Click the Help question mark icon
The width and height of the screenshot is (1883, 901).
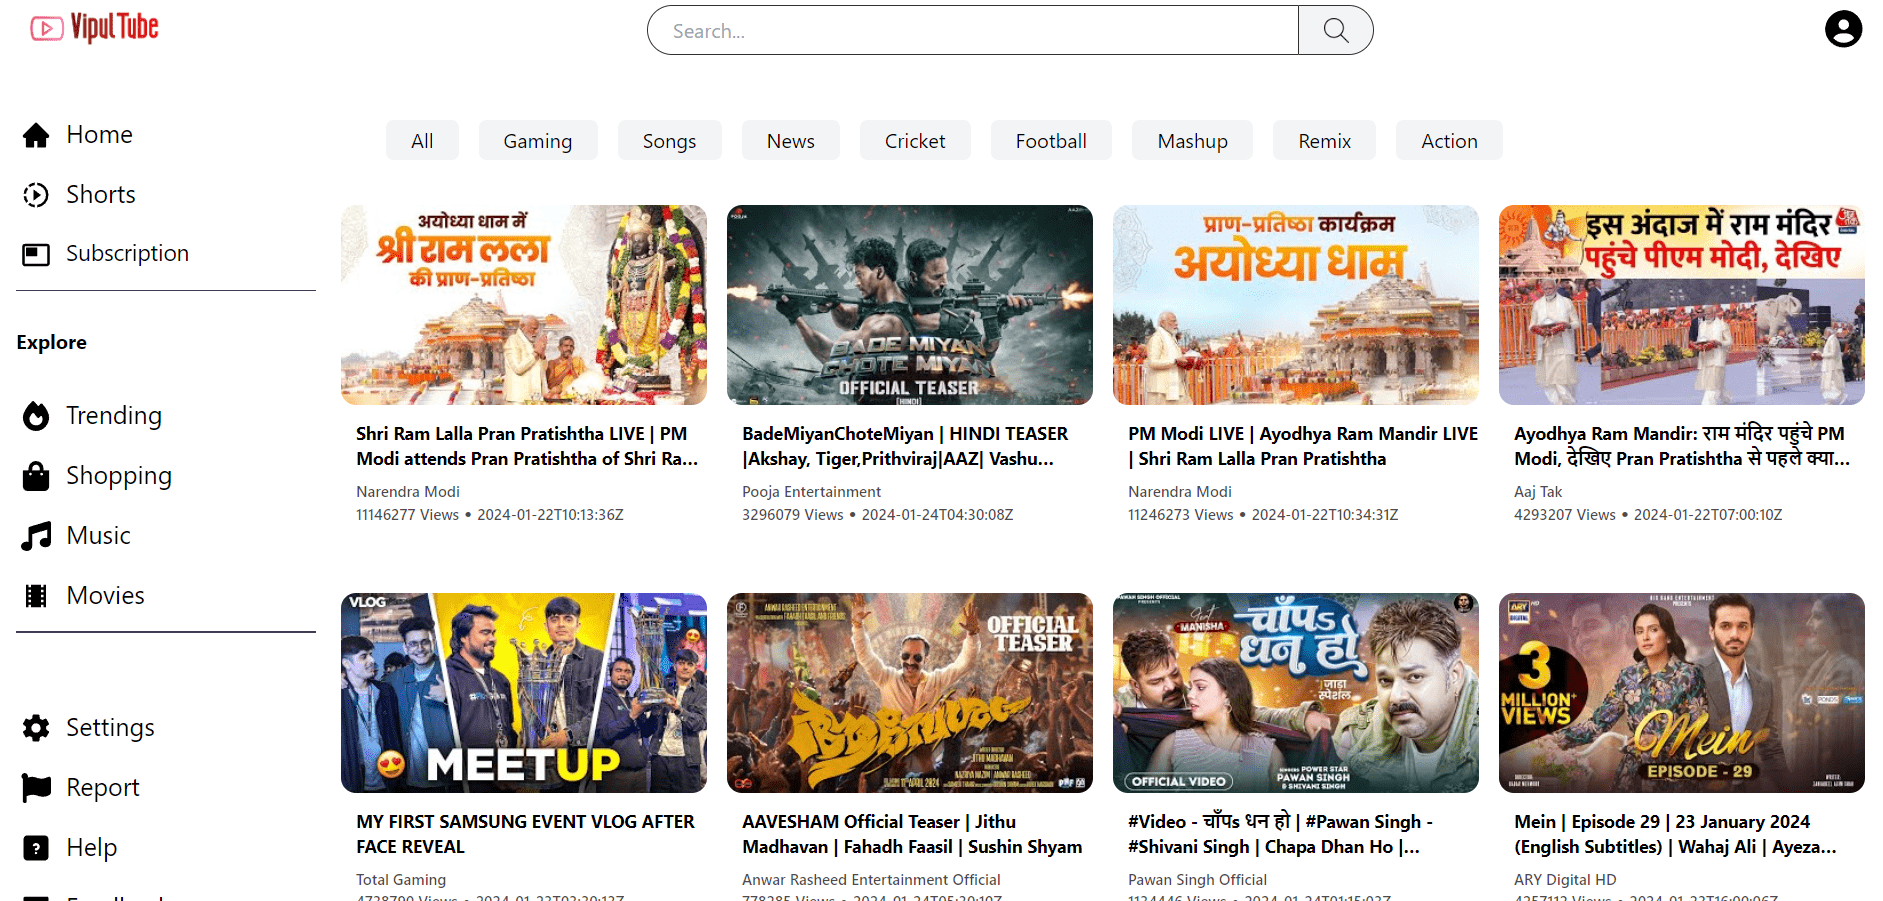[x=36, y=848]
